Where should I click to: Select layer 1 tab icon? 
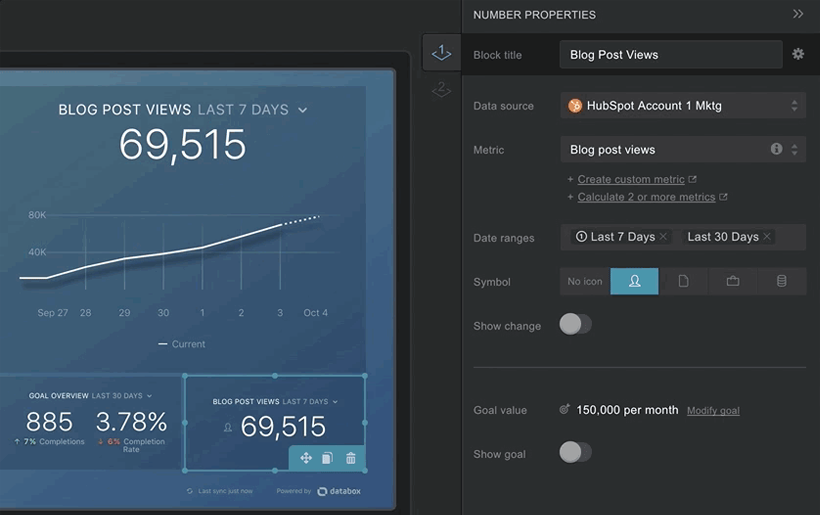pos(441,52)
